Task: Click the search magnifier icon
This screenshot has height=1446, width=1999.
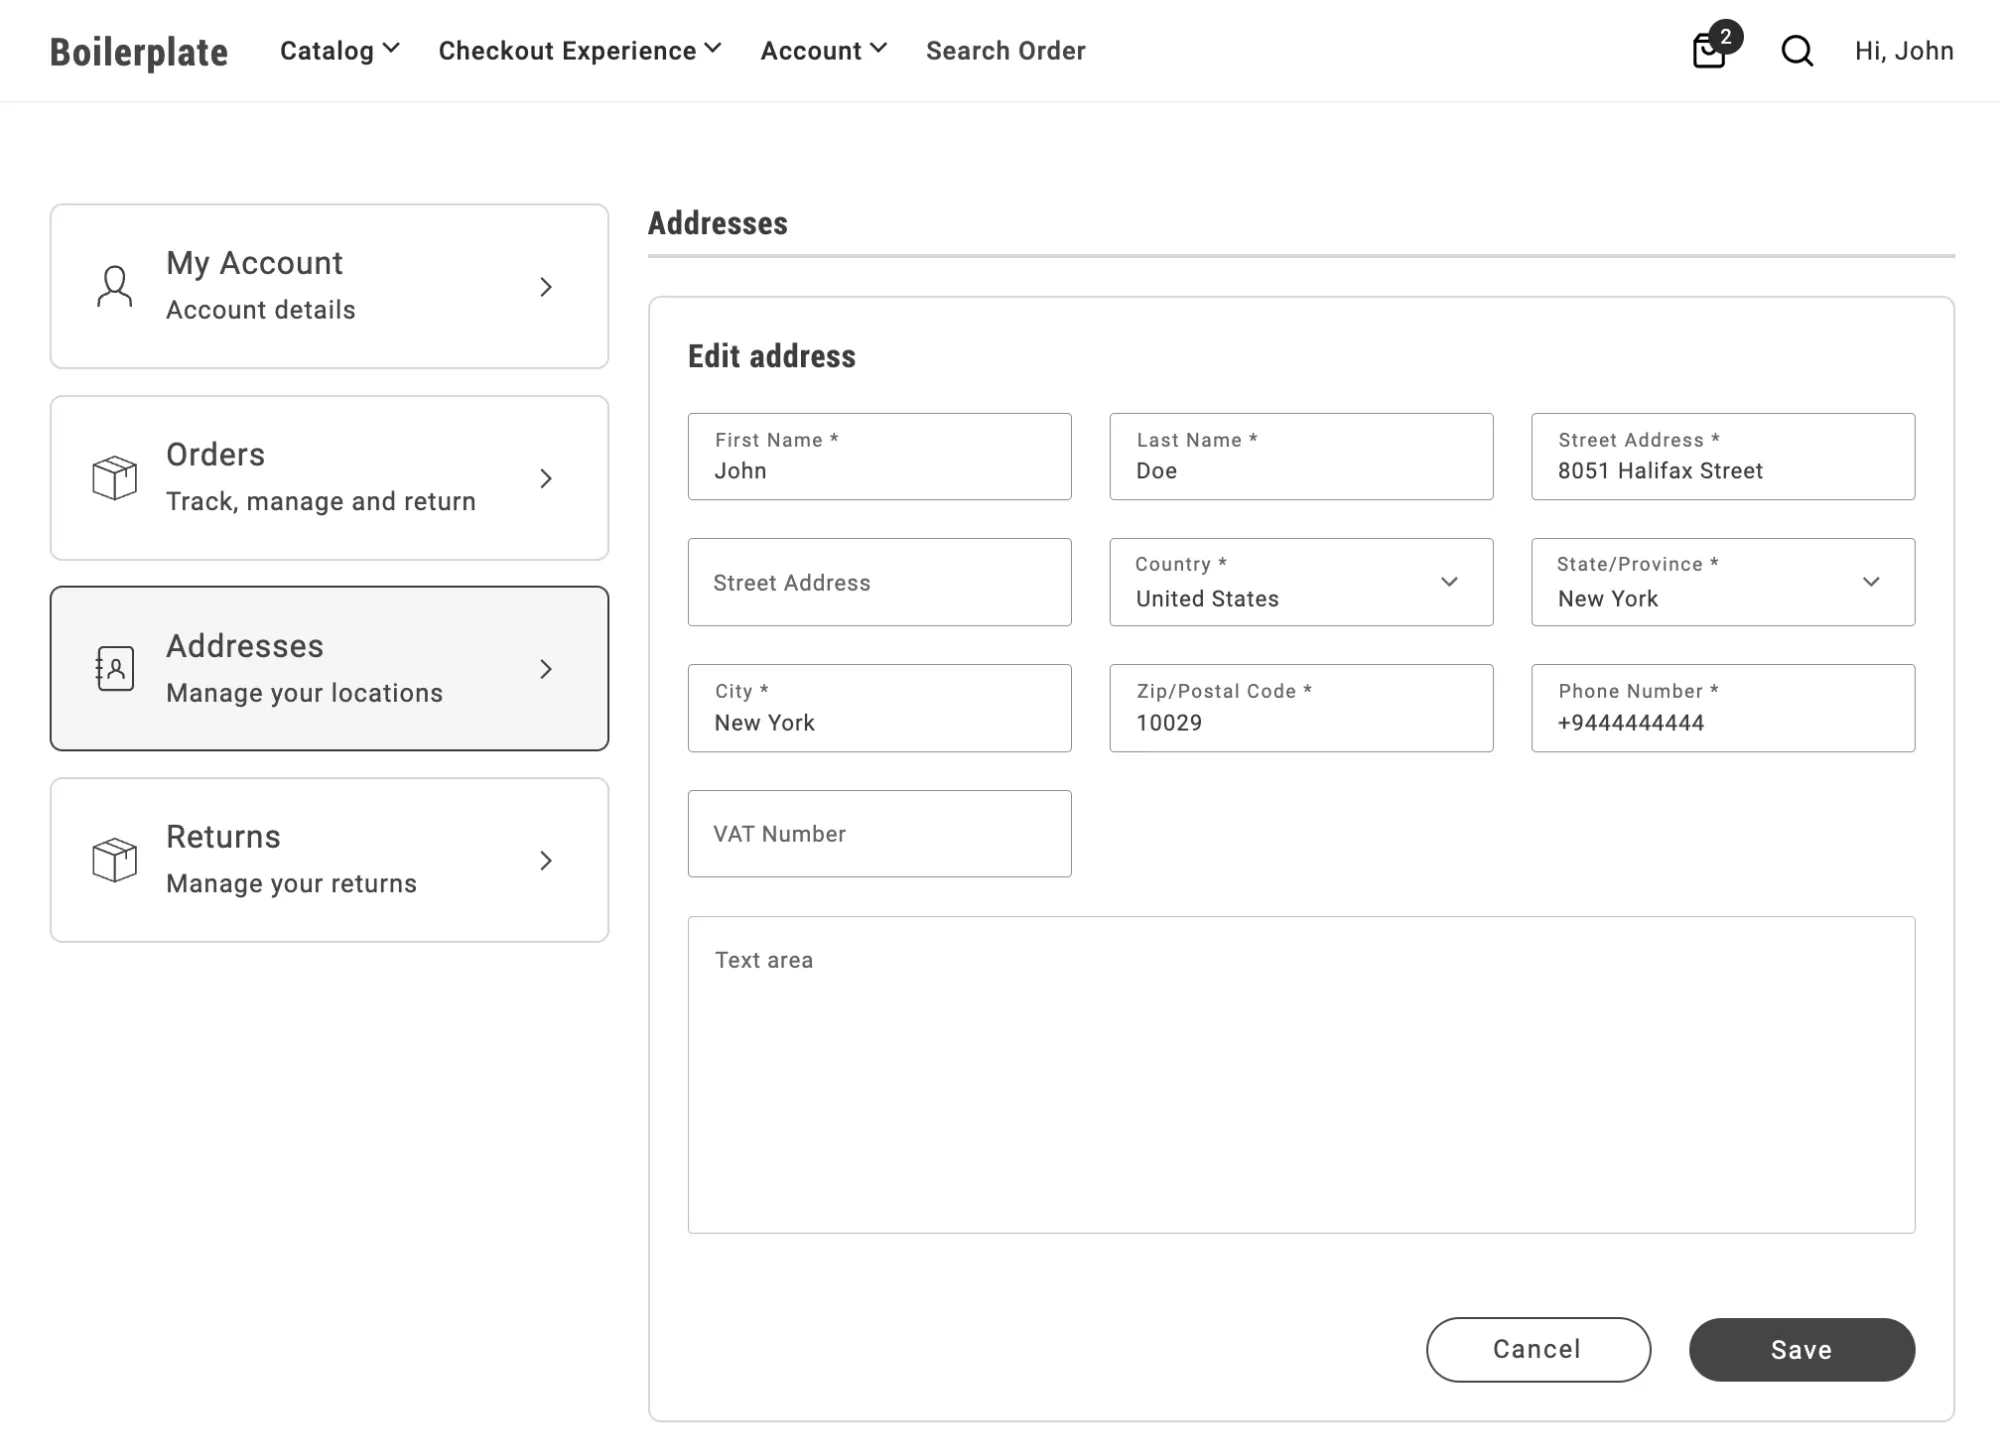Action: tap(1797, 50)
